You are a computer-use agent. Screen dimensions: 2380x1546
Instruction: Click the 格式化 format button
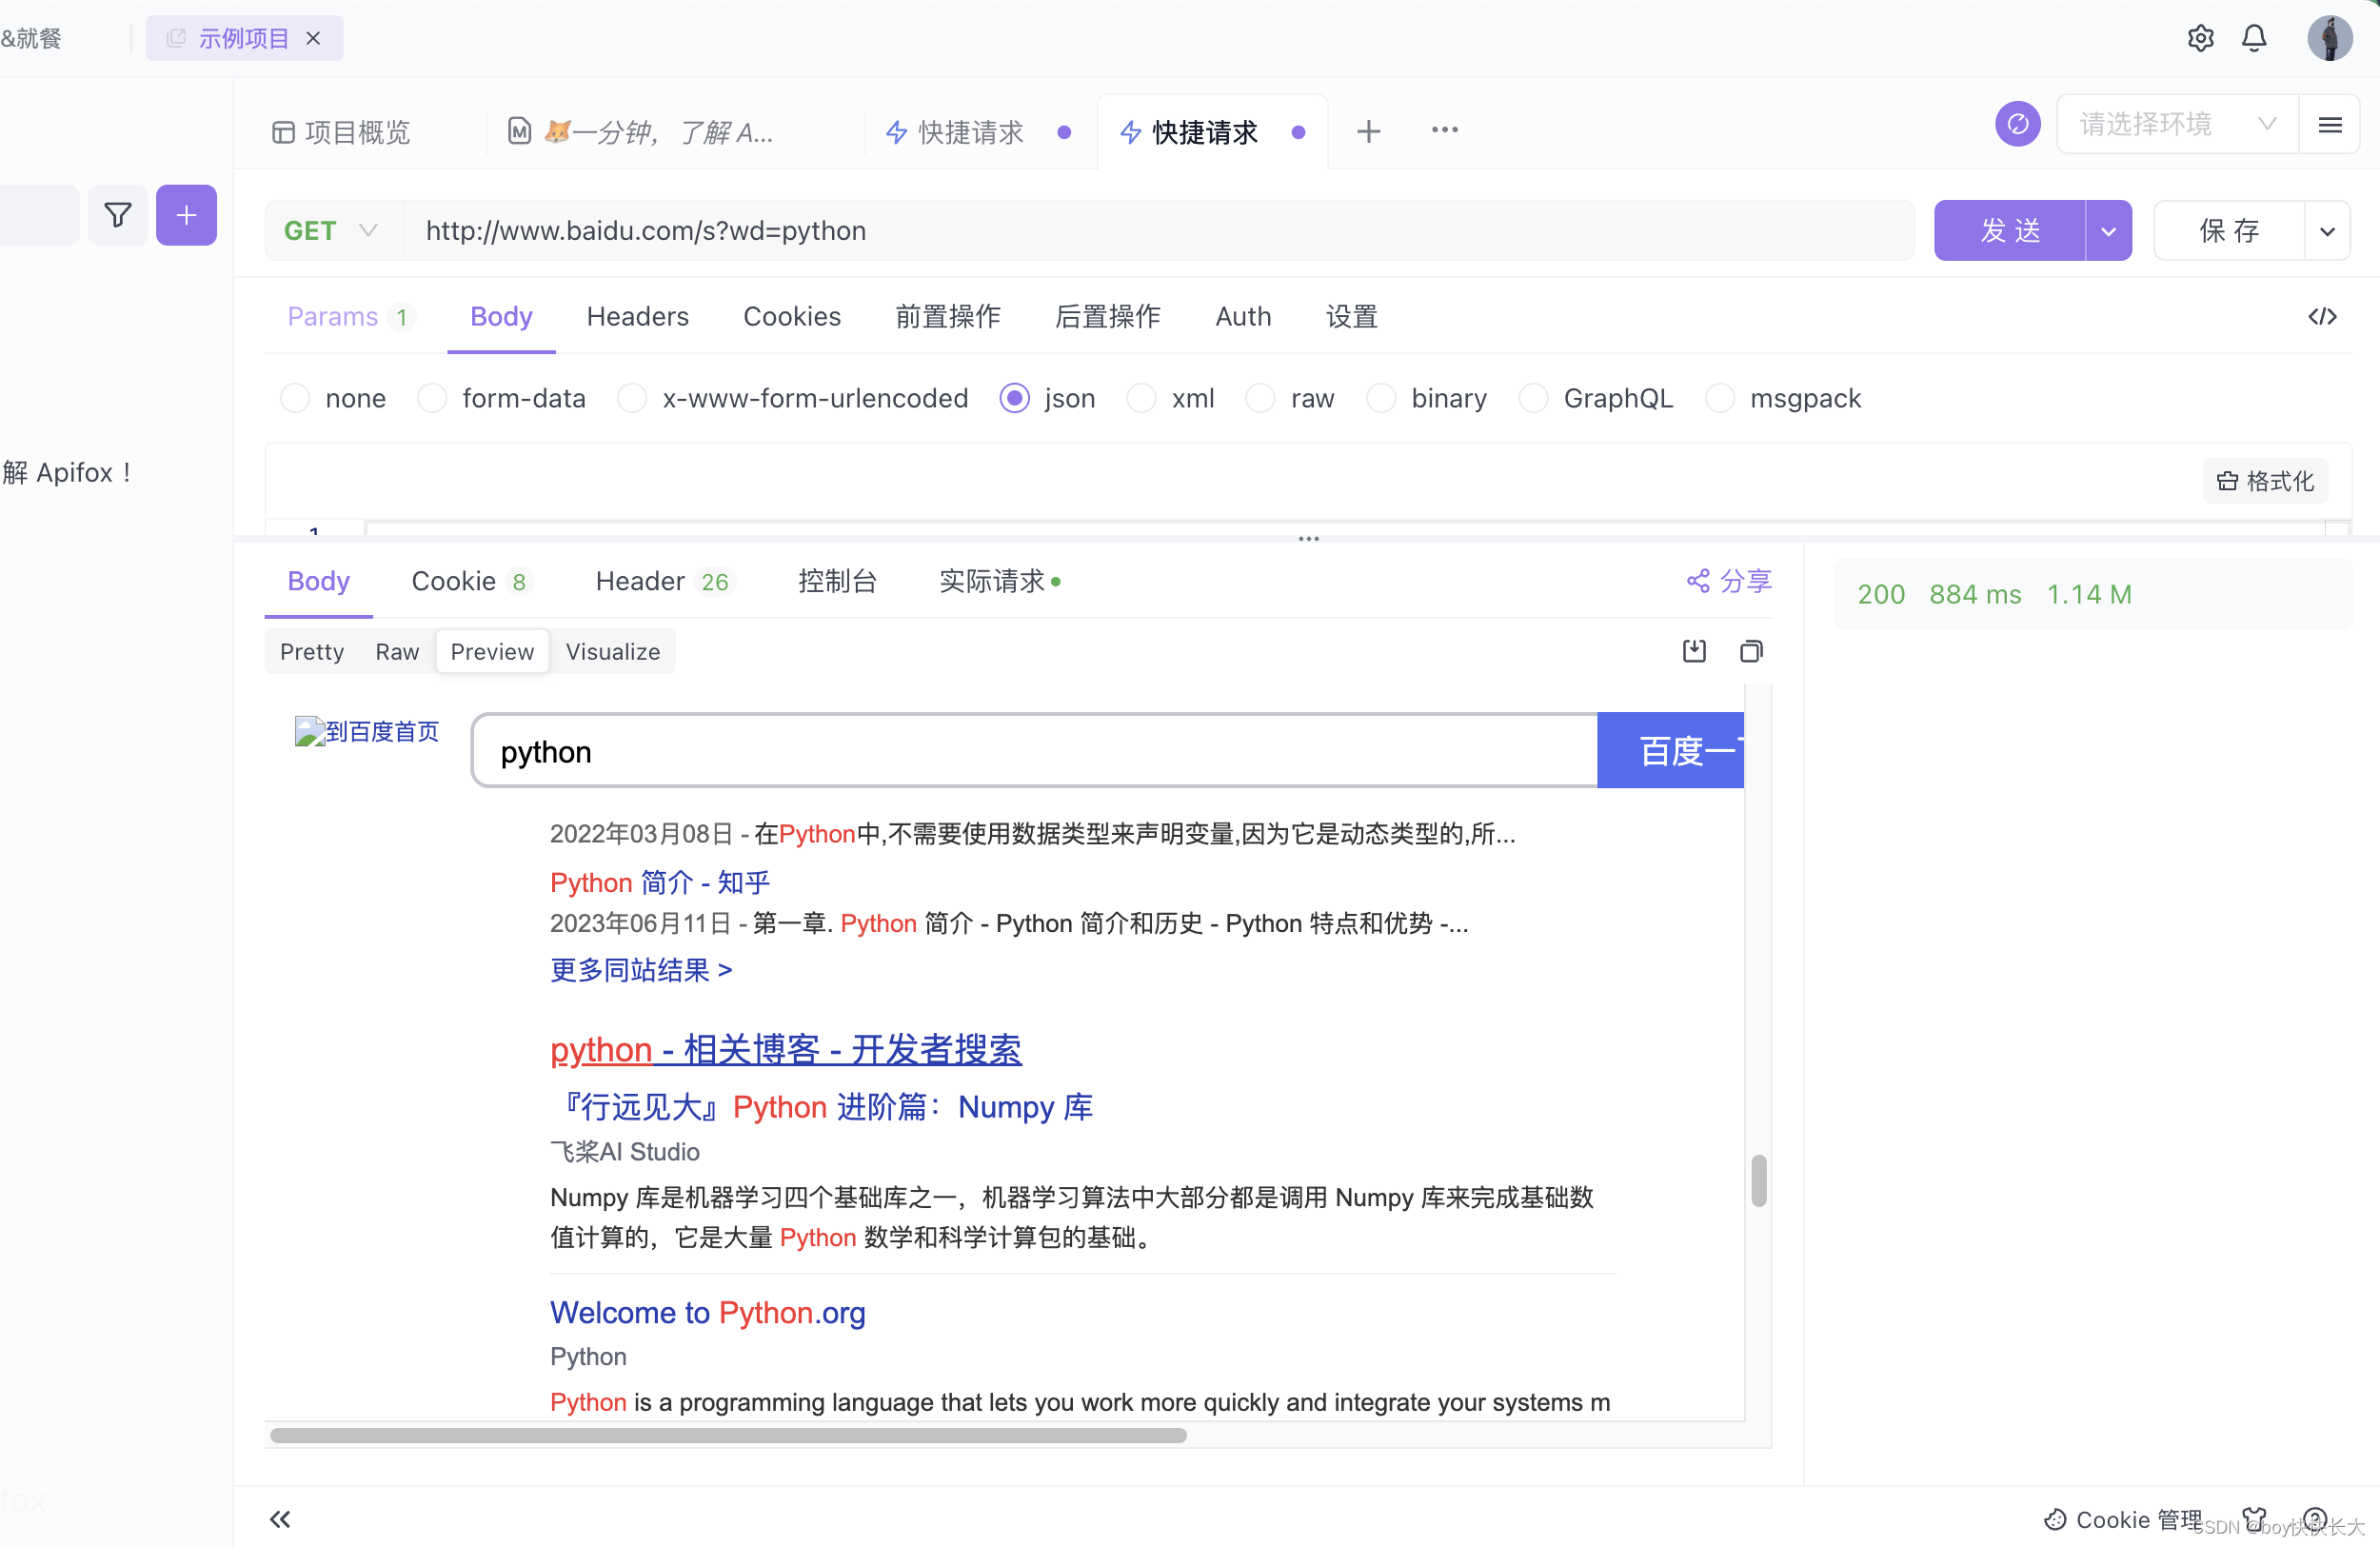2264,481
